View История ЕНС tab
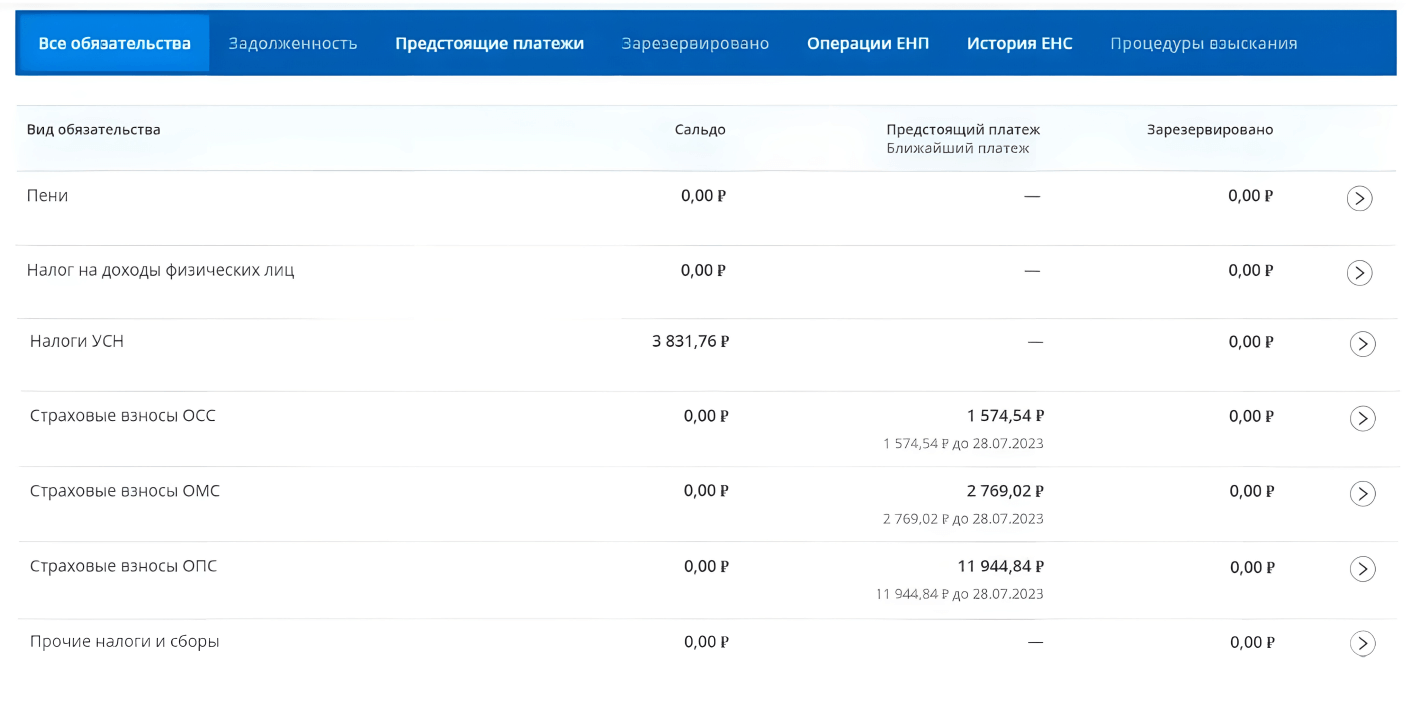Screen dimensions: 1418x702 [1019, 43]
